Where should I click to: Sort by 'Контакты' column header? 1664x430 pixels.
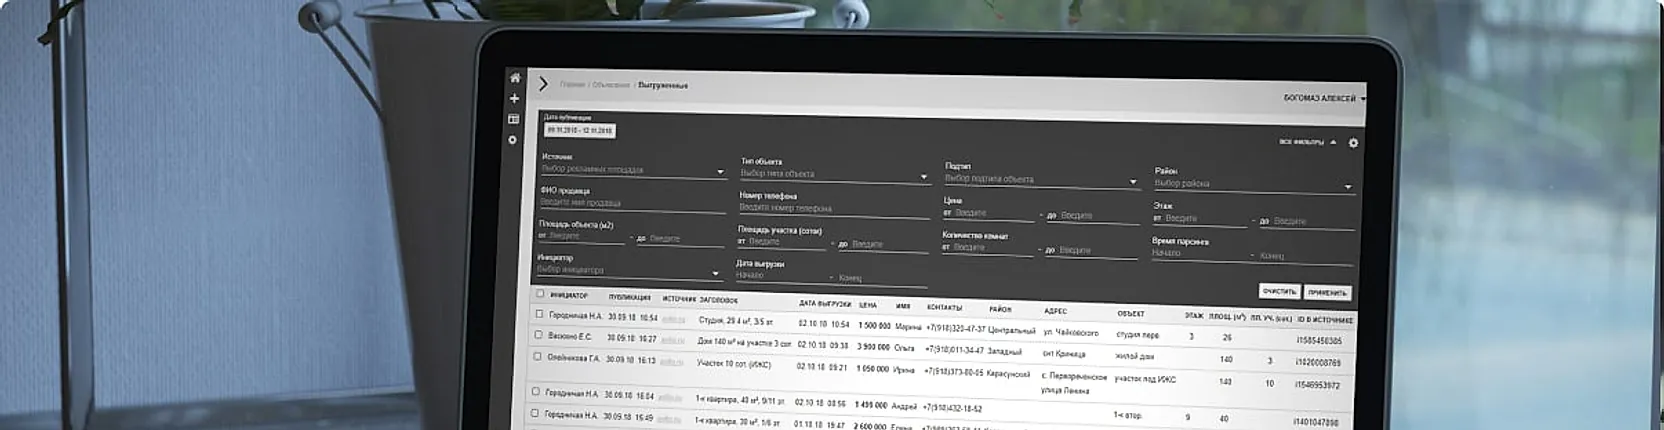coord(944,307)
